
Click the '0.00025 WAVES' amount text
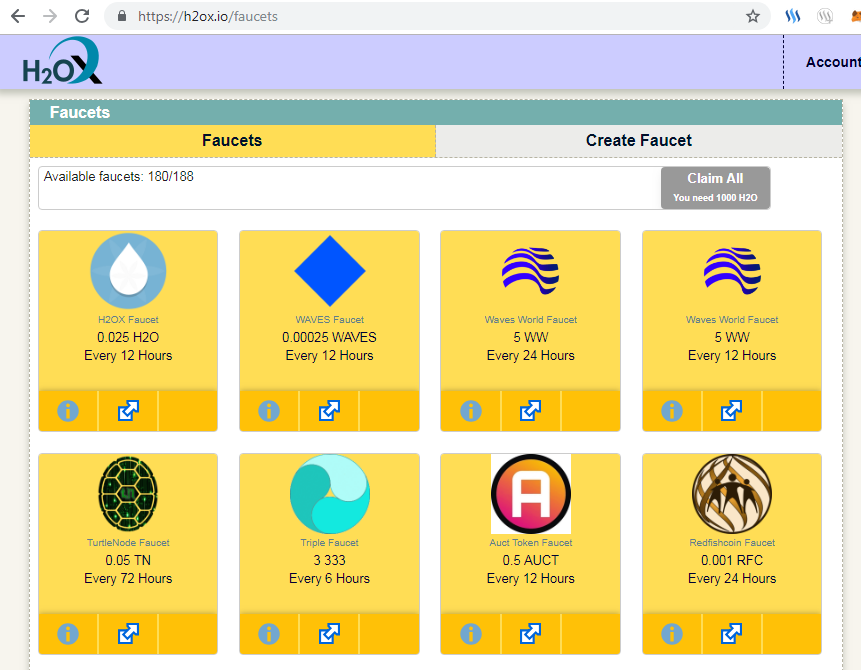pyautogui.click(x=329, y=337)
